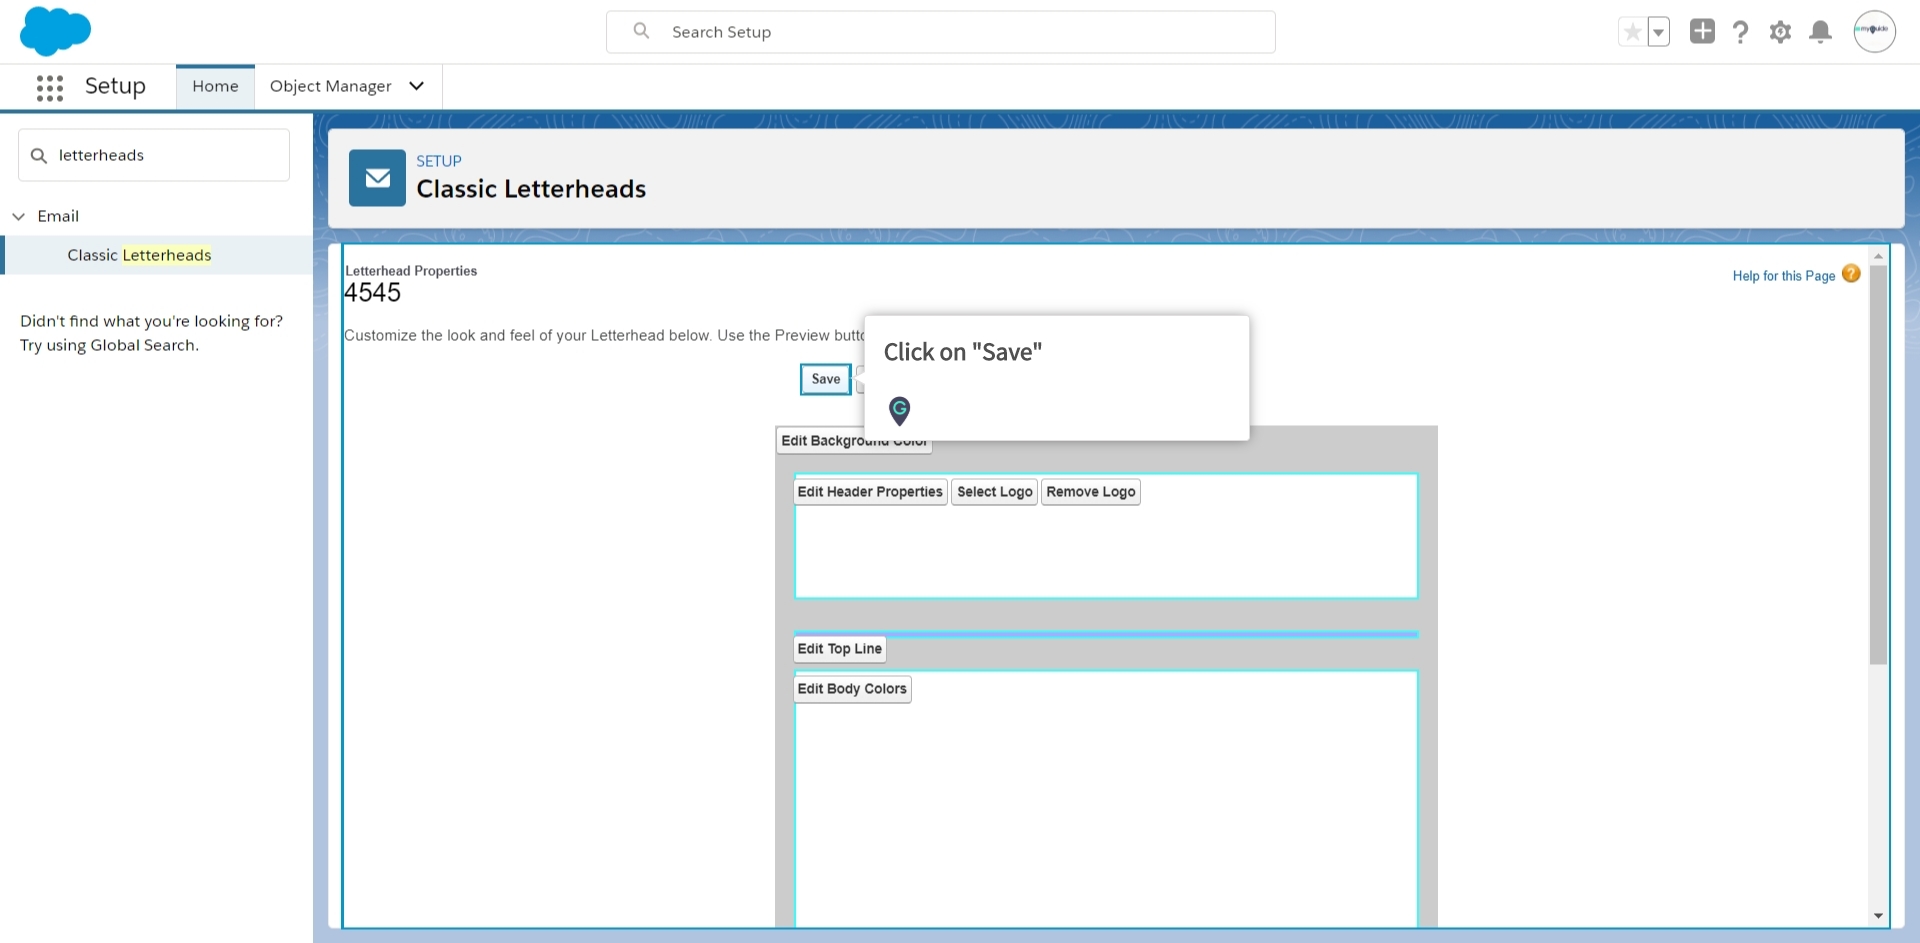Select Classic Letterheads in sidebar

[139, 255]
